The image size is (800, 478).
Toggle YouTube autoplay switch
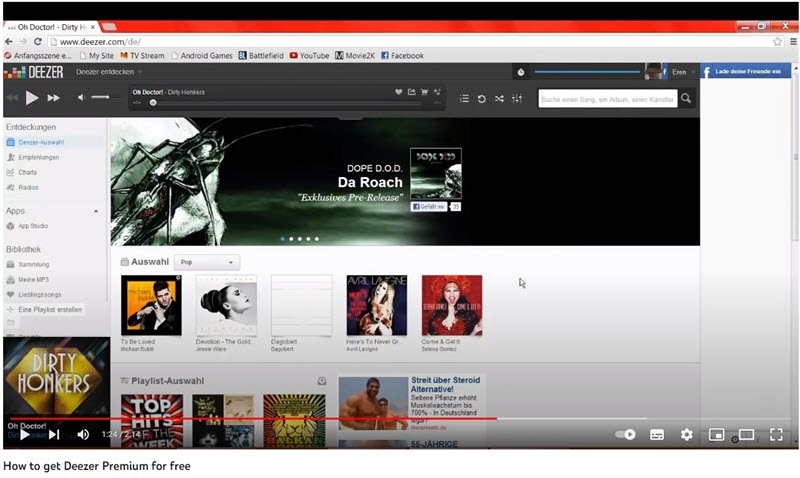click(x=627, y=434)
